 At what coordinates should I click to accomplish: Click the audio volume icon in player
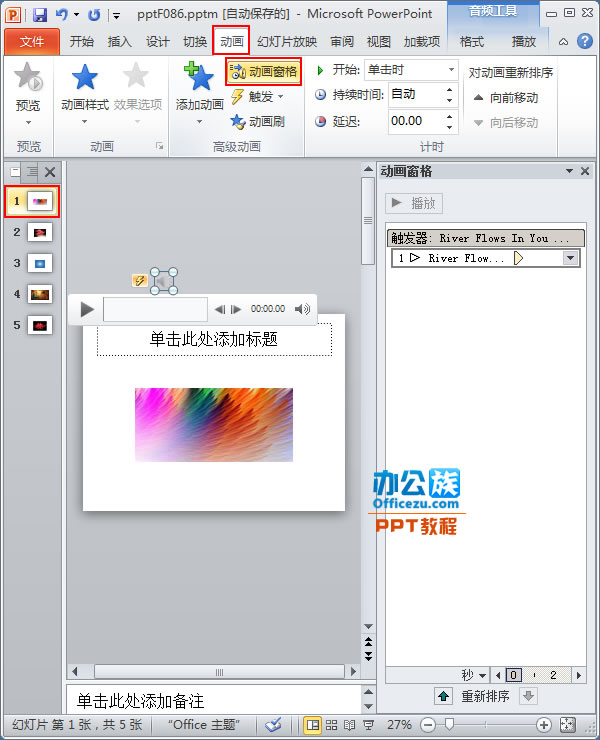[302, 309]
